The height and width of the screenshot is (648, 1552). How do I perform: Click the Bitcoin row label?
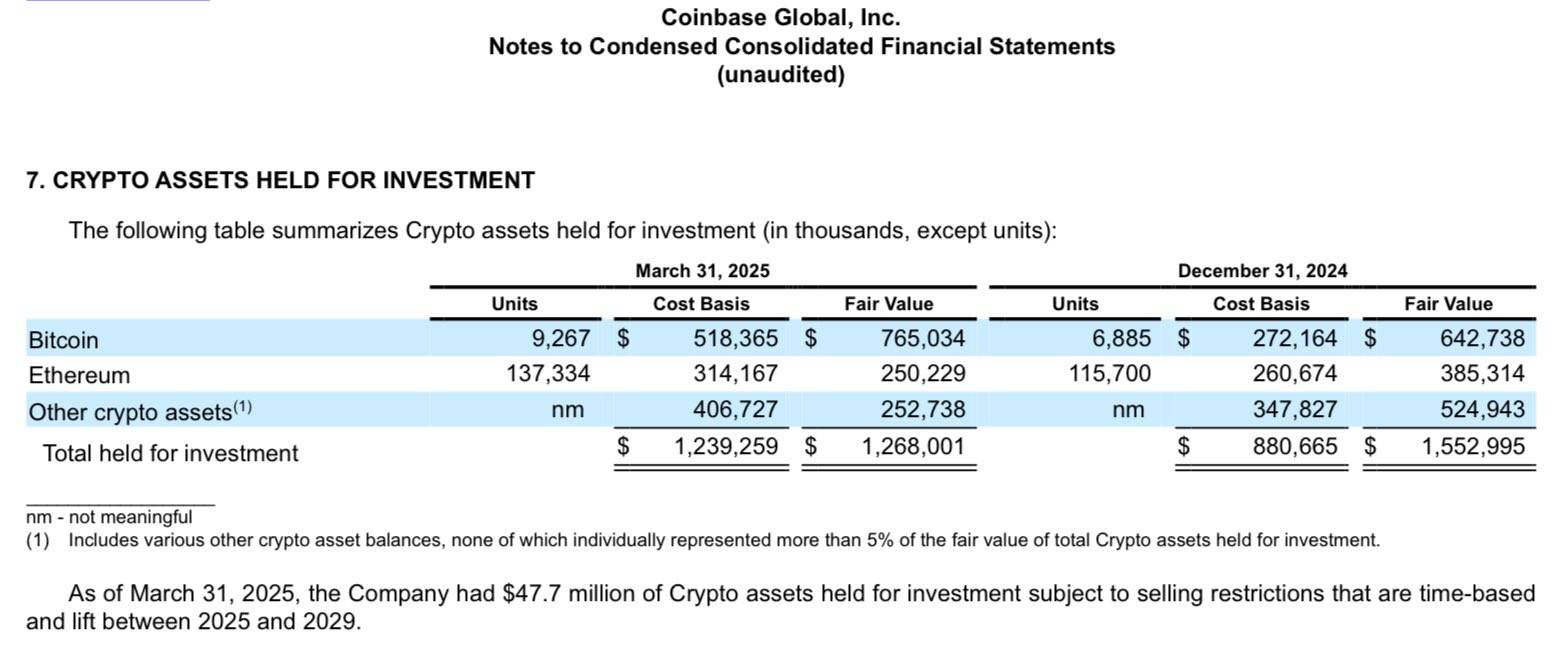pos(63,340)
